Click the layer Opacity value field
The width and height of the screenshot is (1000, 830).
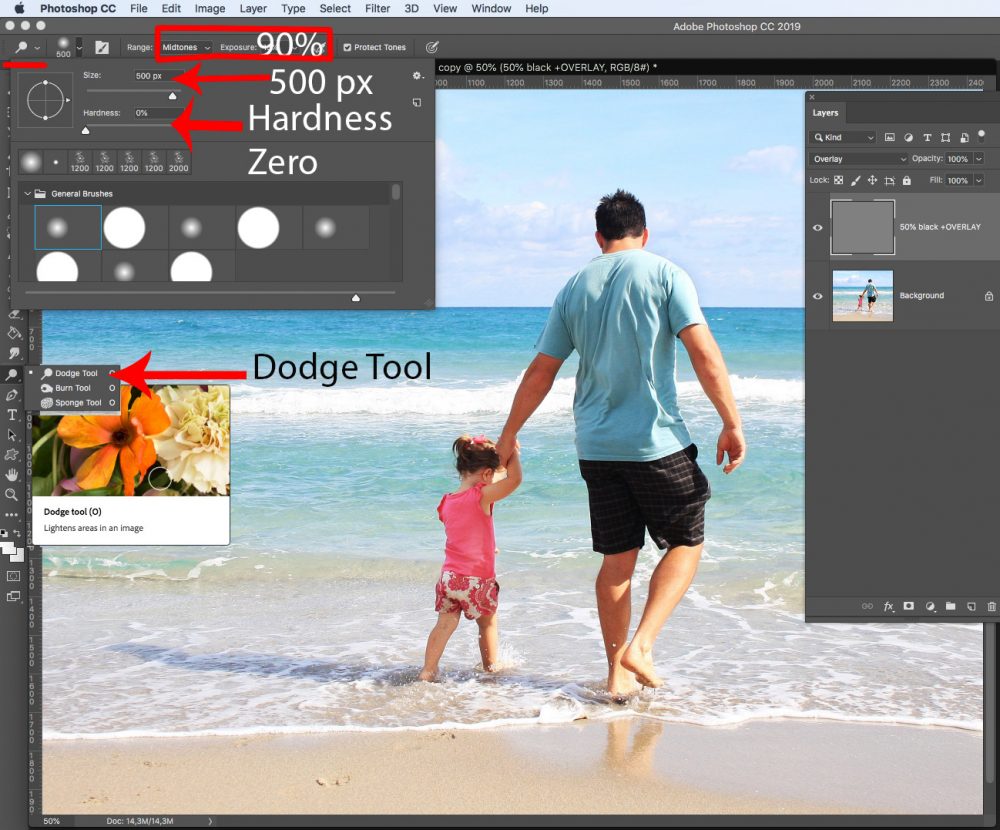click(958, 159)
